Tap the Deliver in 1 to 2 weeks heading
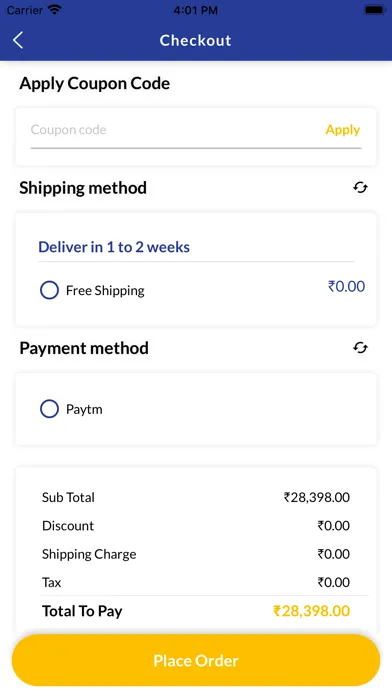Image resolution: width=392 pixels, height=696 pixels. 114,247
